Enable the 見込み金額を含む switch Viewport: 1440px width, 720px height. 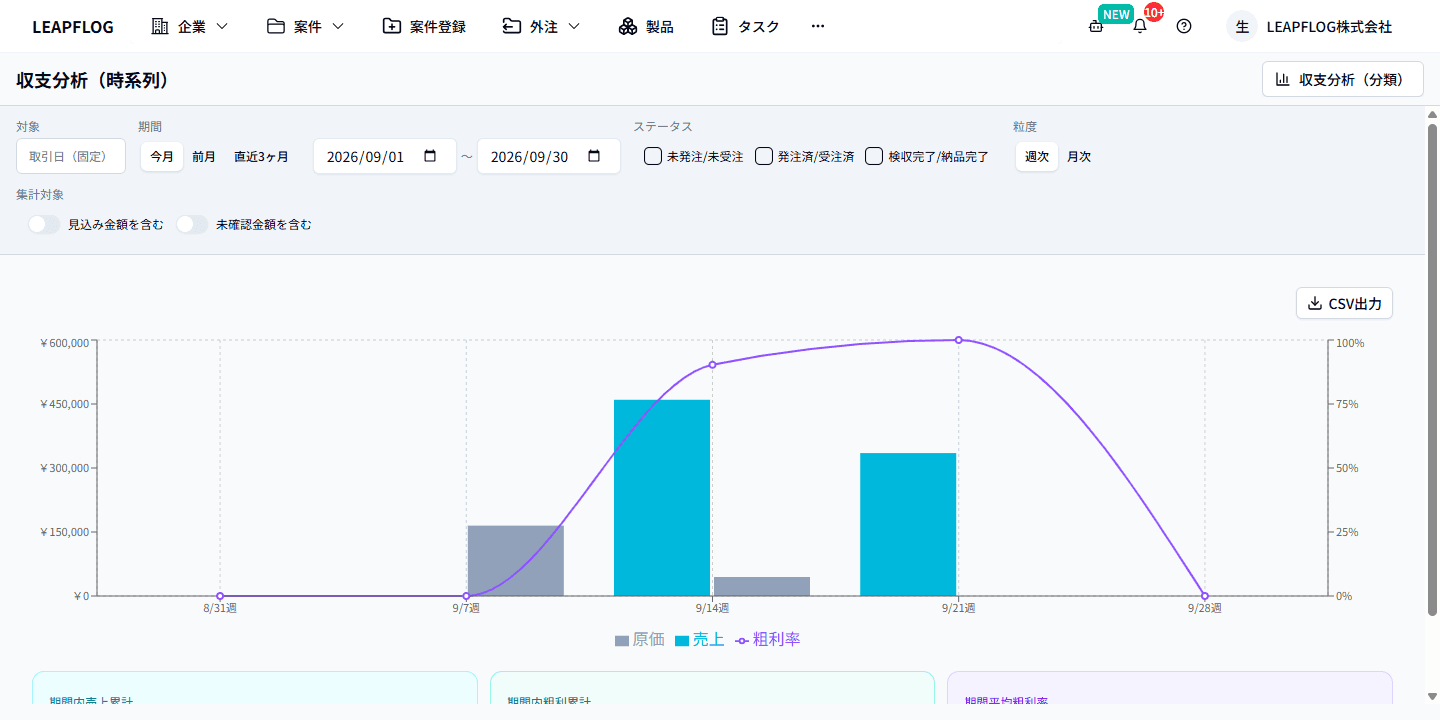pos(44,225)
